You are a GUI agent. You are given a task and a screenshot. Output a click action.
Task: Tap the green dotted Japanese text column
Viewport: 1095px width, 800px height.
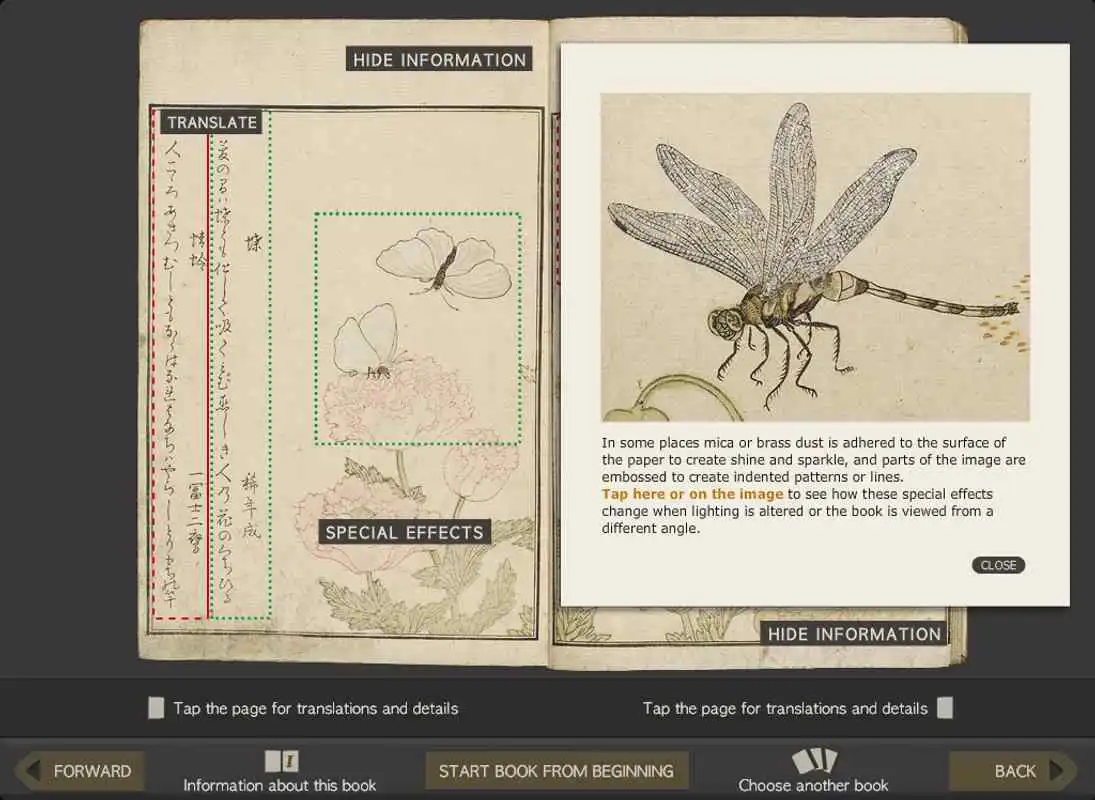pos(240,364)
